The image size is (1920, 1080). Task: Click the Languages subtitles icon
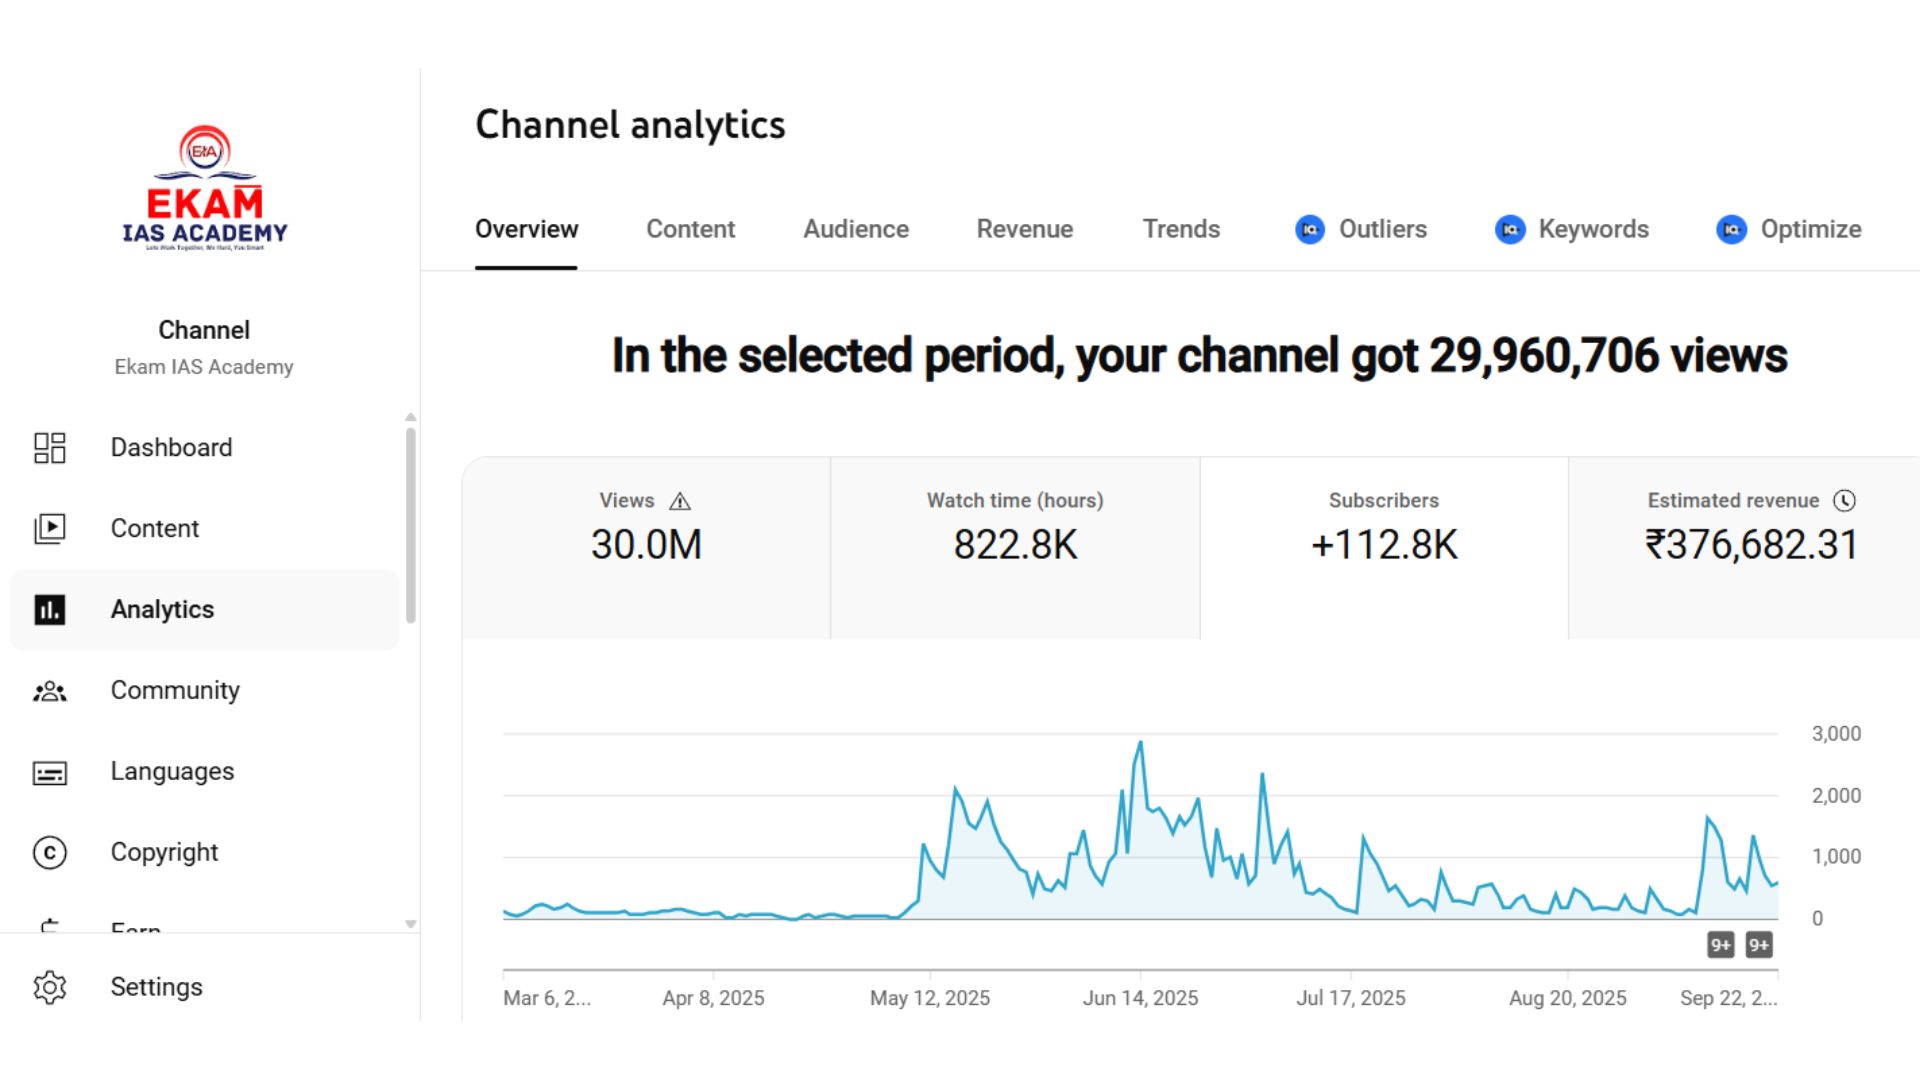click(x=50, y=772)
